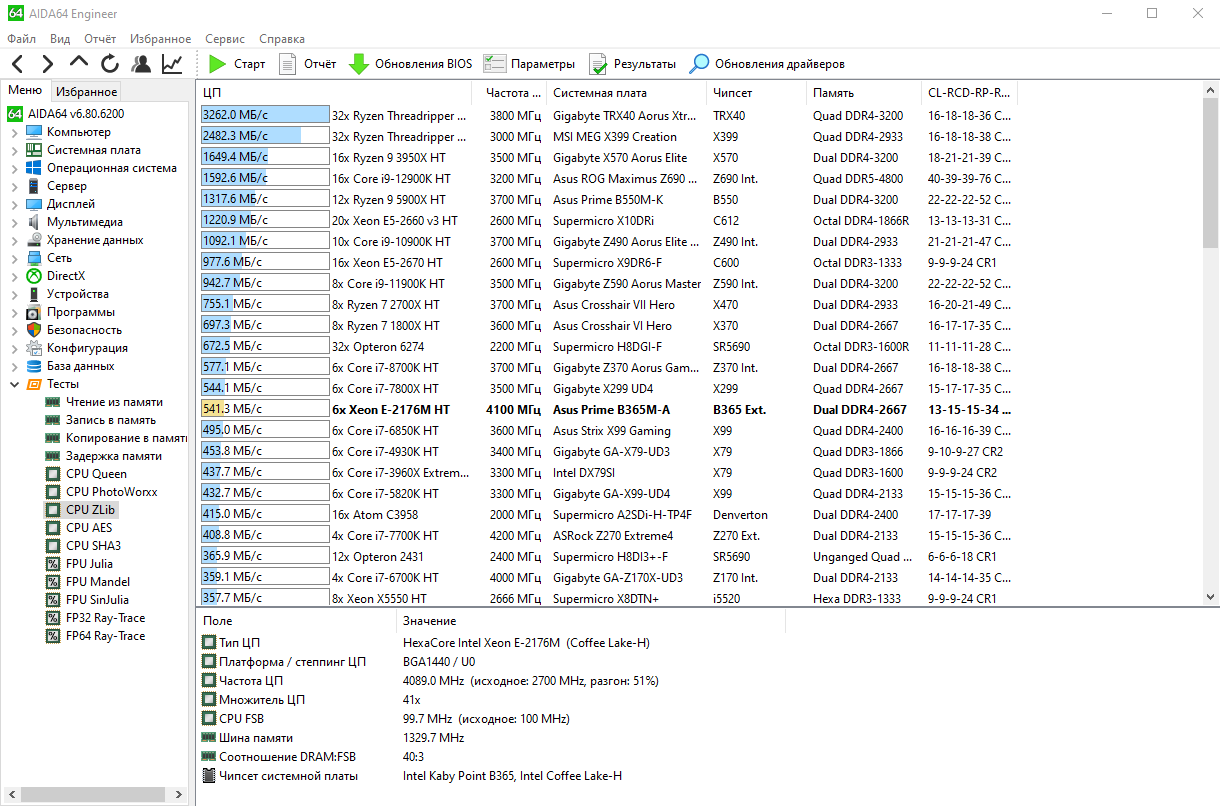
Task: Open the Справка menu
Action: coord(282,39)
